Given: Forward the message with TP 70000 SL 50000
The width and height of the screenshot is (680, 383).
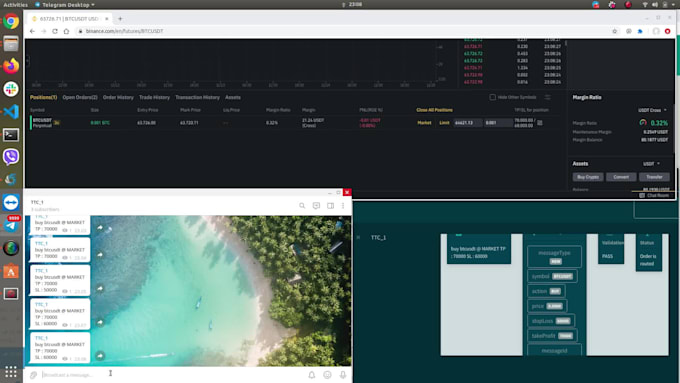Looking at the screenshot, I should click(x=100, y=288).
